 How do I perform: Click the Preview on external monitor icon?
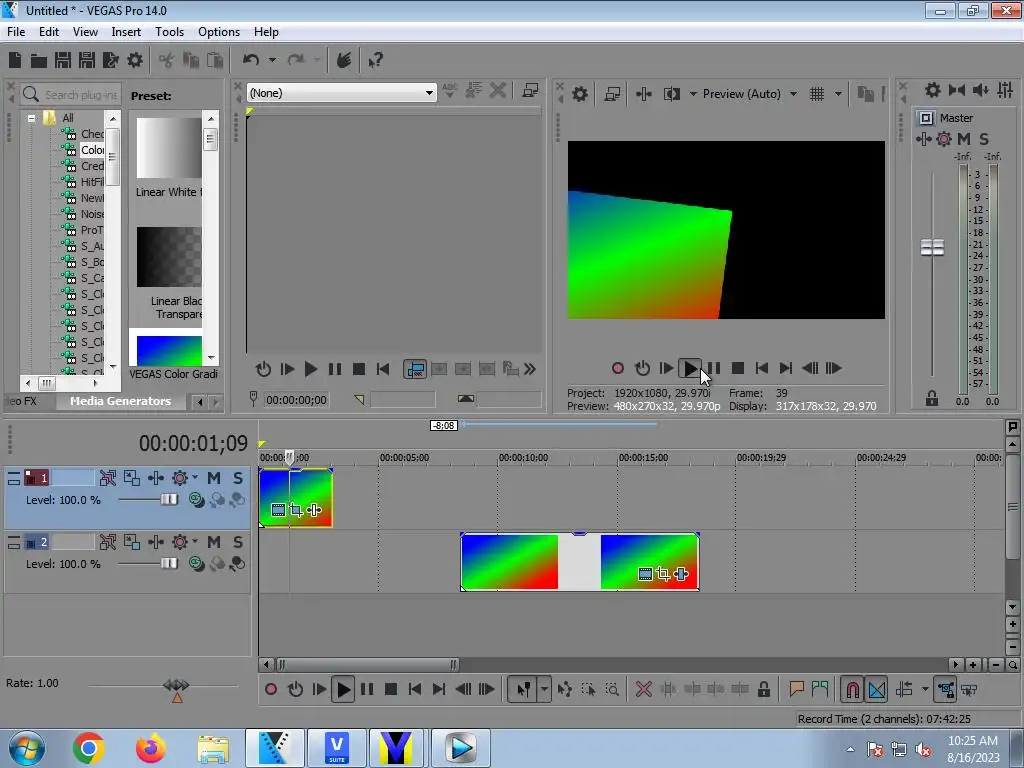612,94
